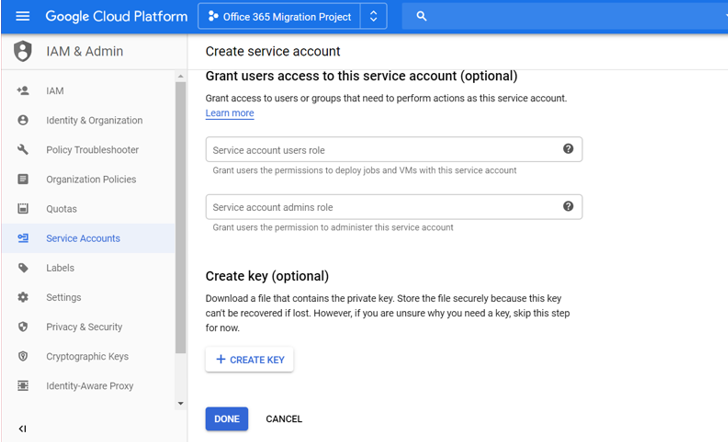Open the hamburger navigation menu

pos(23,17)
